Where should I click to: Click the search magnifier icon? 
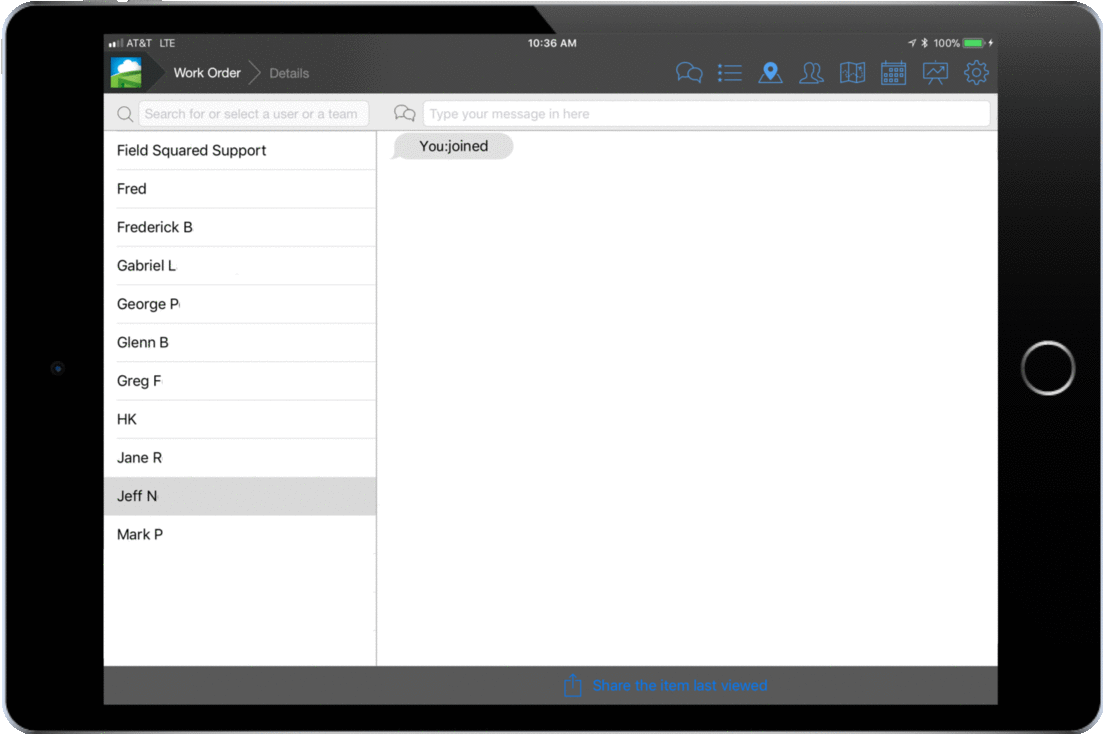(x=124, y=113)
